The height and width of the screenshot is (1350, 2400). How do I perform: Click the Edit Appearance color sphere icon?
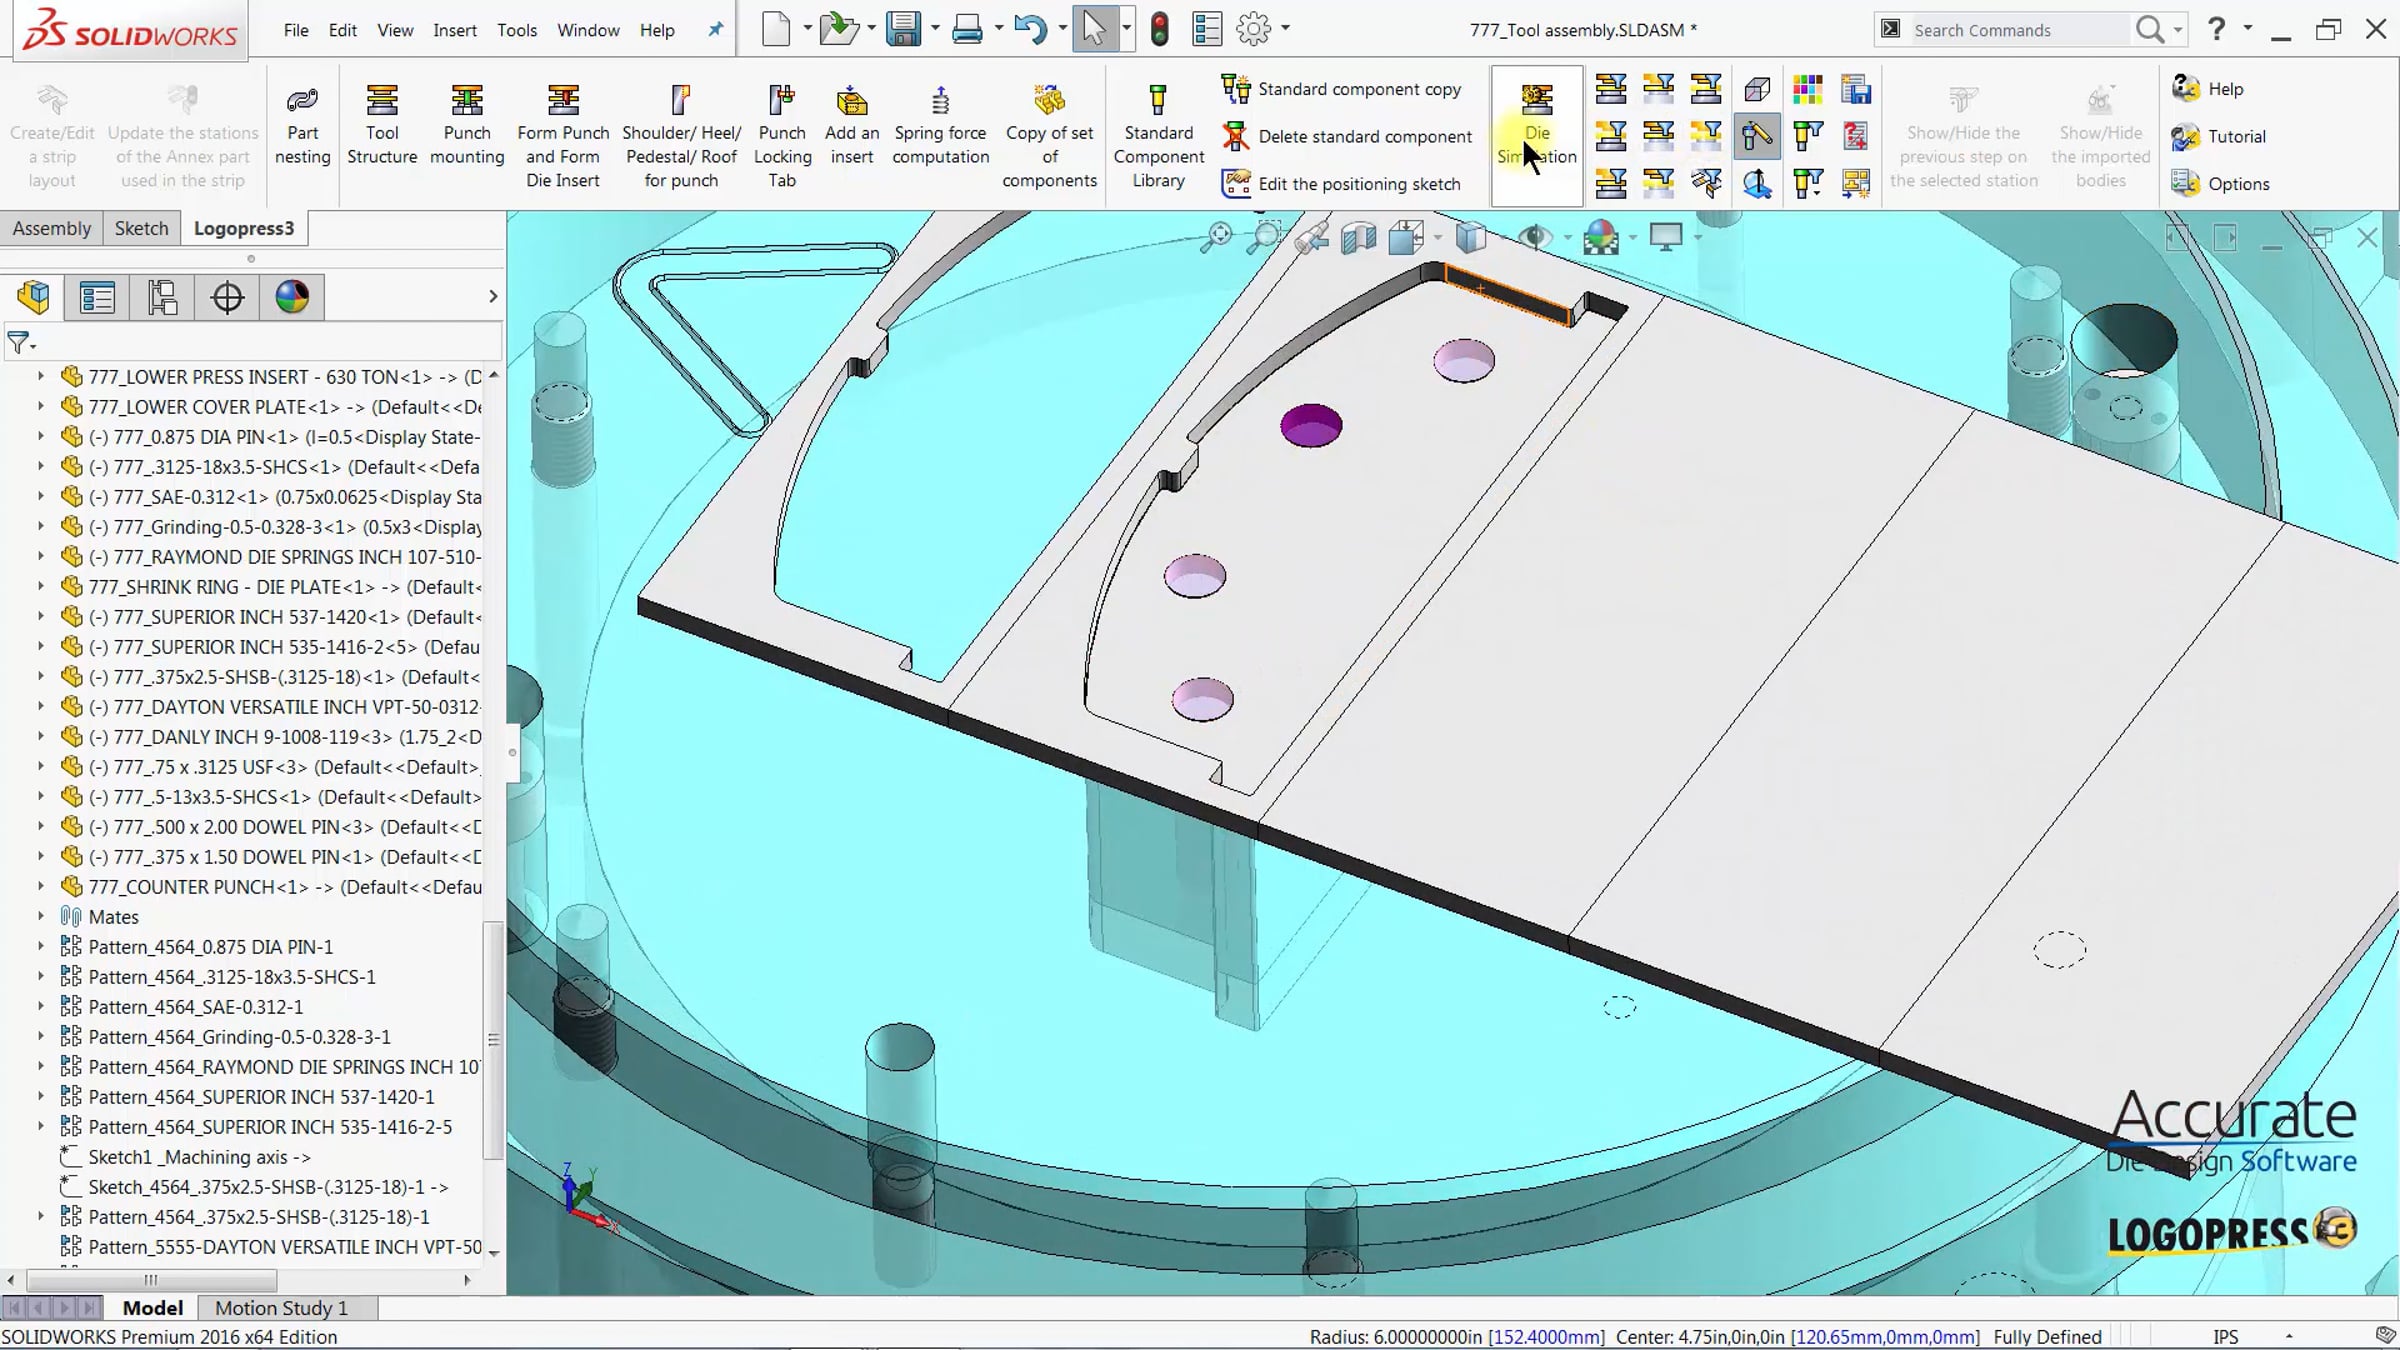click(1601, 237)
